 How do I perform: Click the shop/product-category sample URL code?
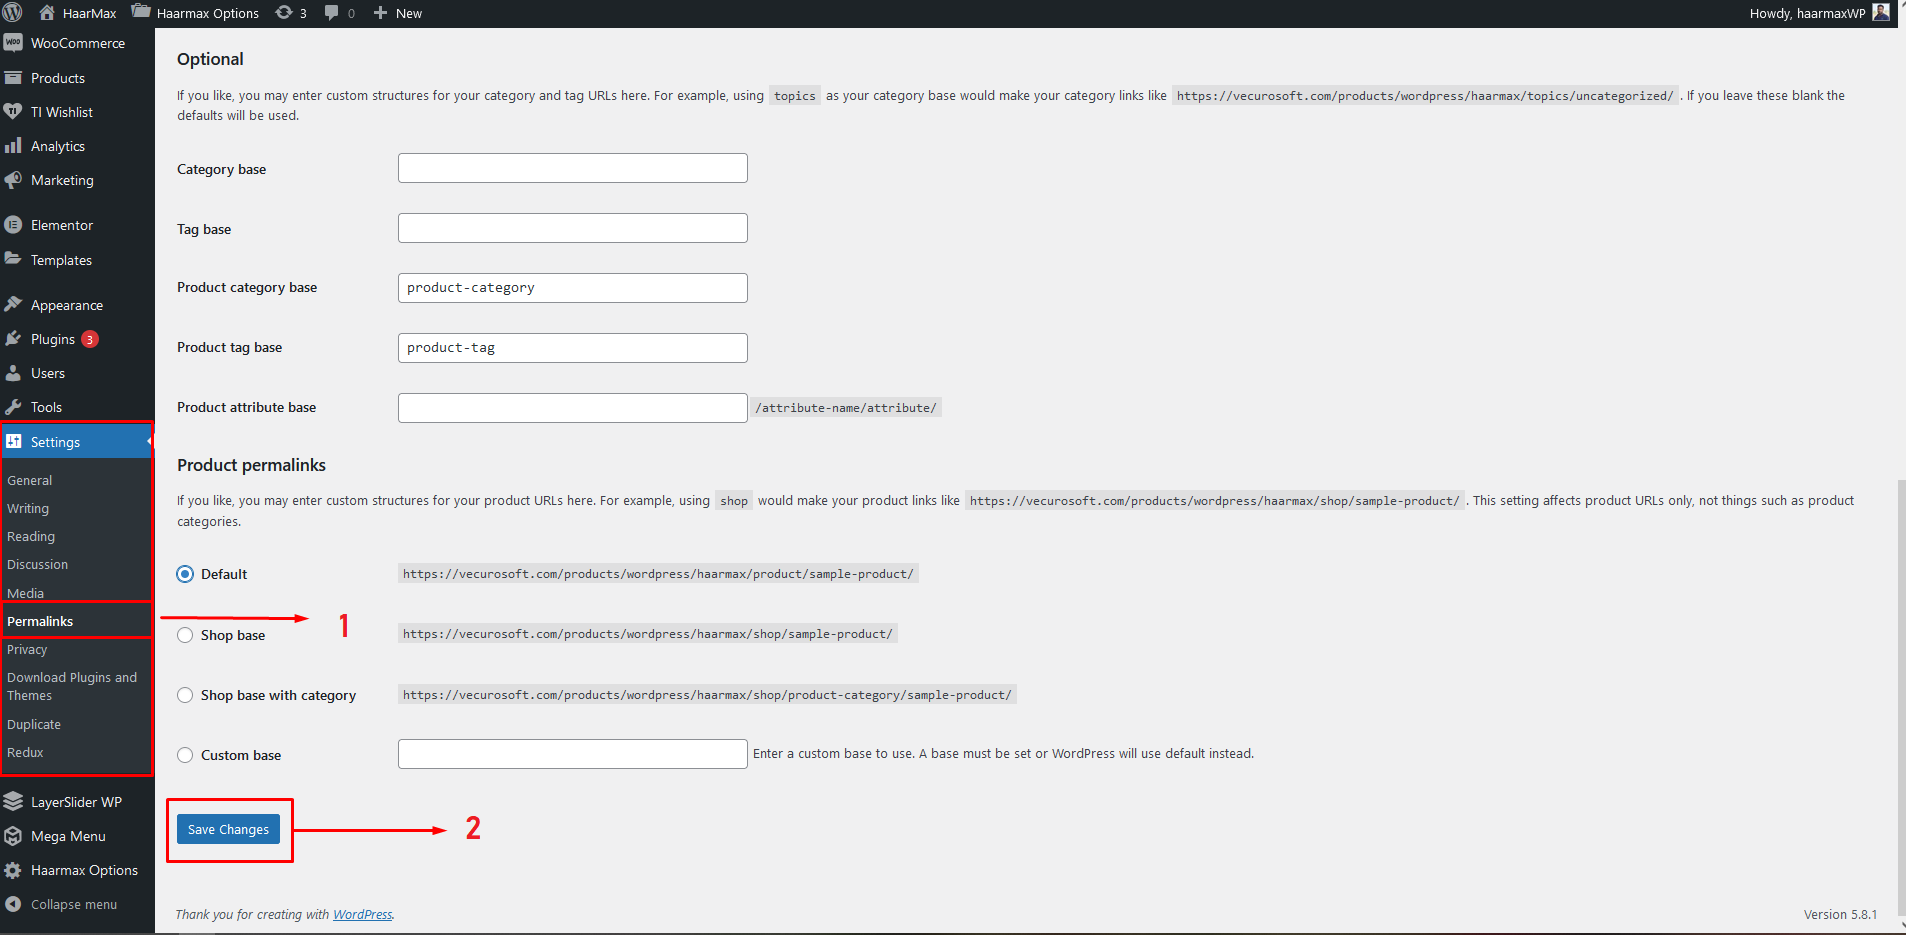707,695
